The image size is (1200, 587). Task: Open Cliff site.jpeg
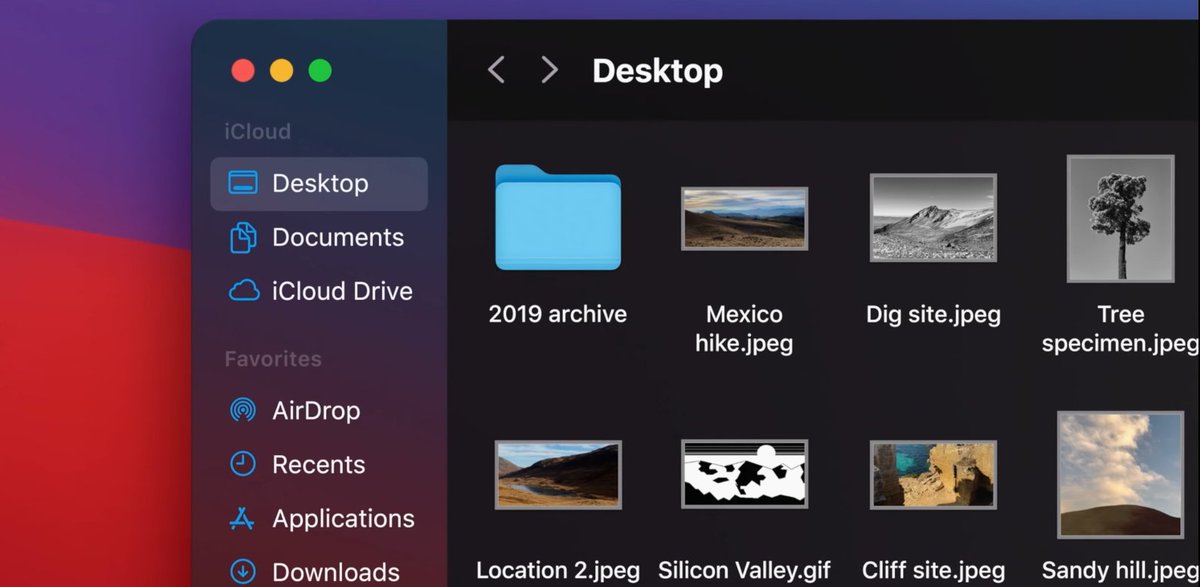(932, 472)
